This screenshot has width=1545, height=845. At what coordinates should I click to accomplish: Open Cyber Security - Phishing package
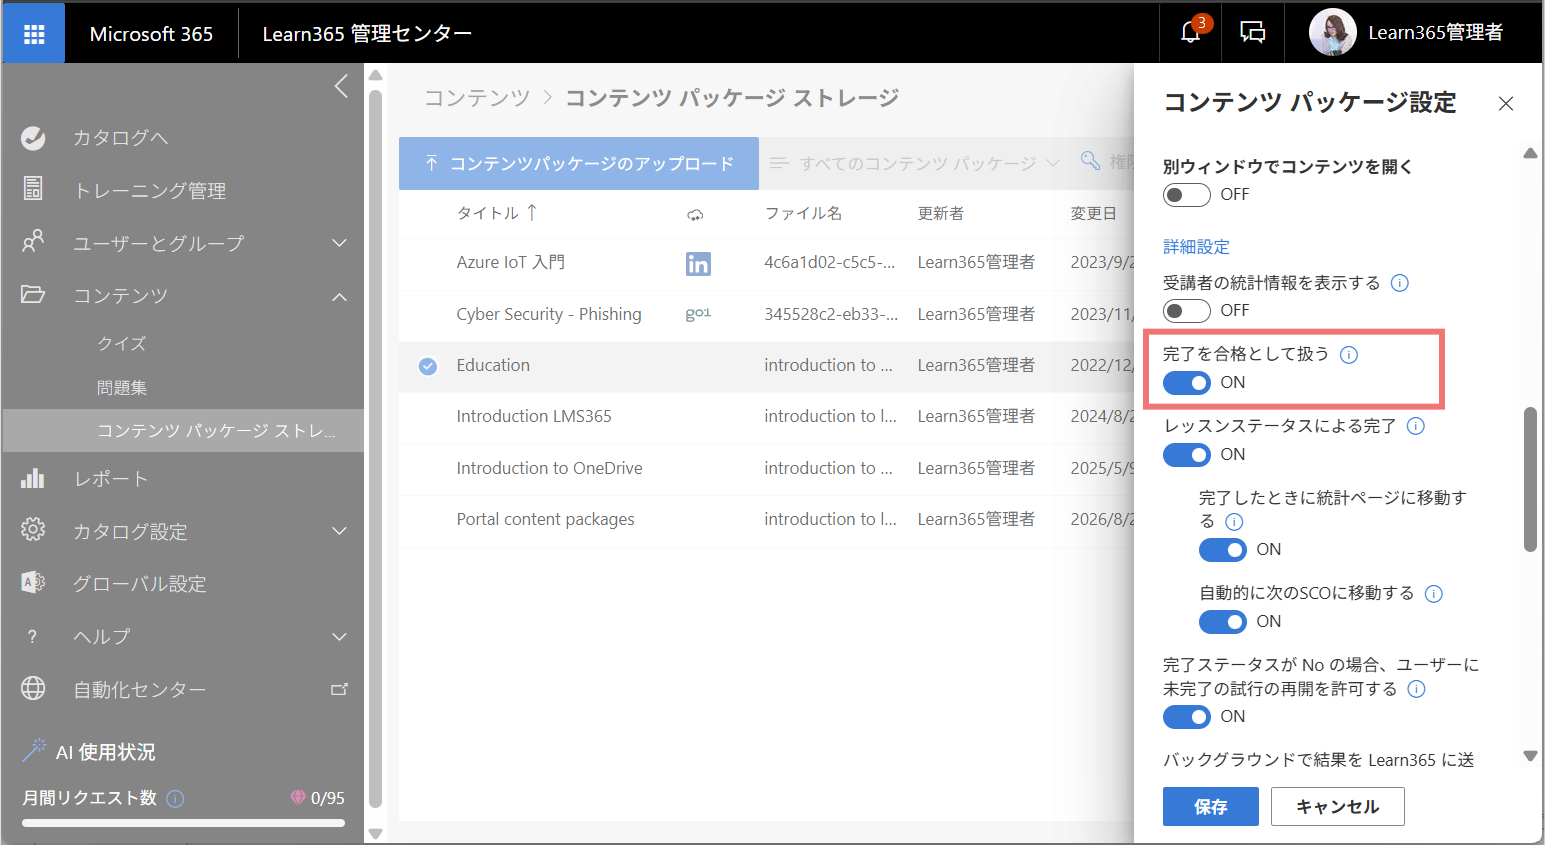[549, 314]
